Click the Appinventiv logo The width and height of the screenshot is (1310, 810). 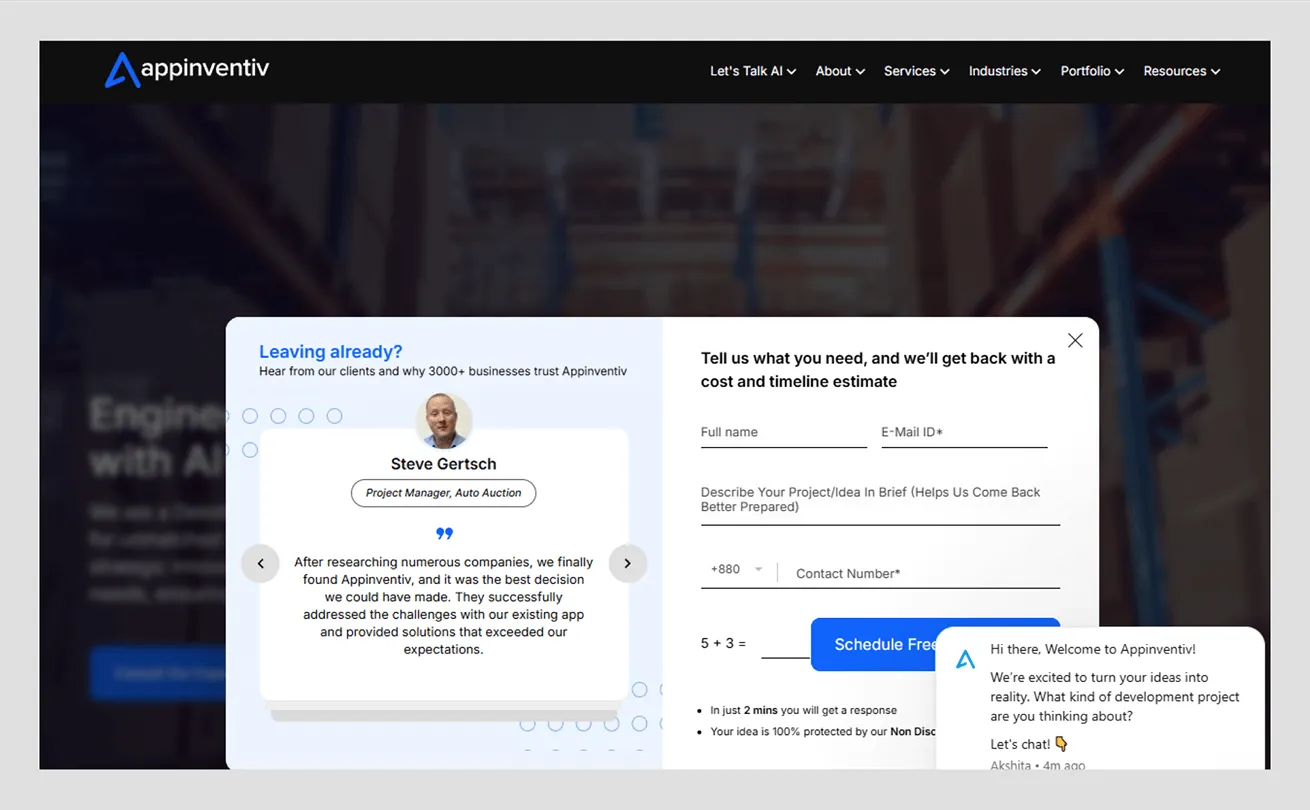187,70
